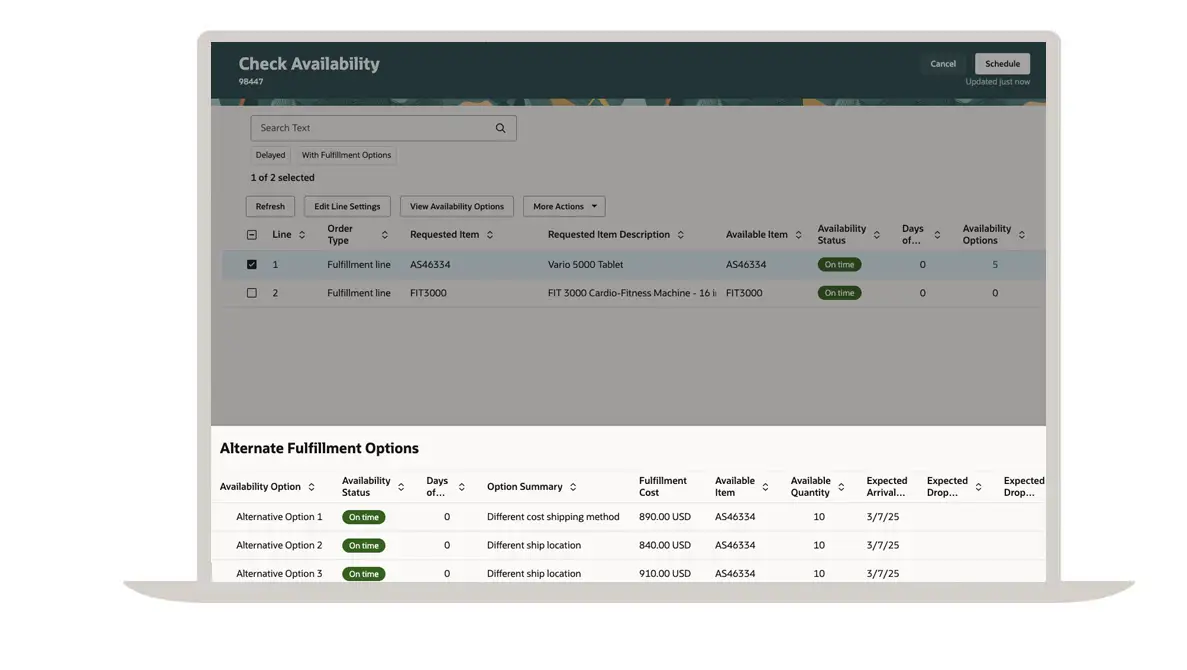Check line 2 FIT3000 checkbox
1187x670 pixels.
[x=252, y=293]
